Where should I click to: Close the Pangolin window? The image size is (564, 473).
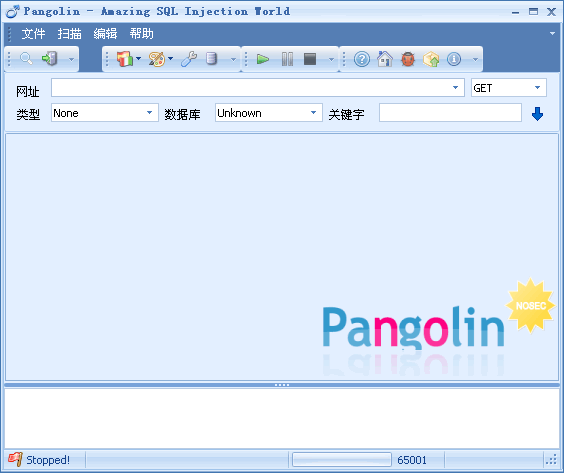coord(551,12)
